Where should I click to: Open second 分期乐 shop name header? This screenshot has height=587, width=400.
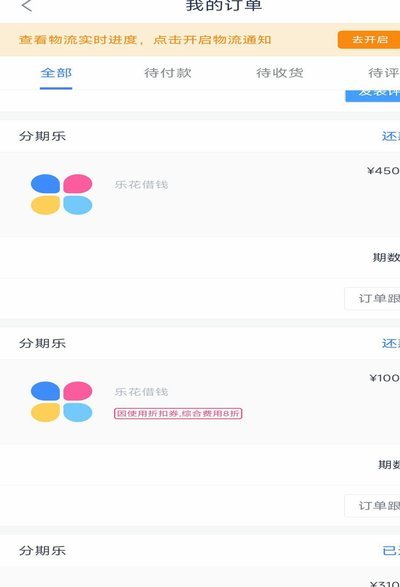[42, 343]
